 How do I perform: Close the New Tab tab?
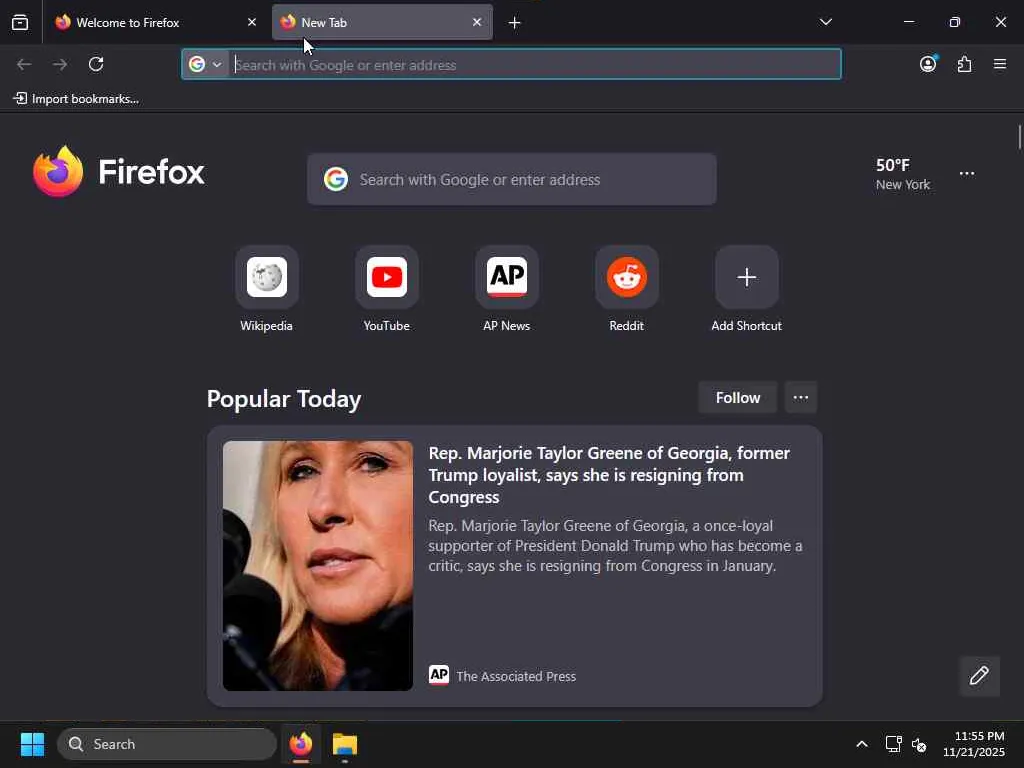pos(477,22)
